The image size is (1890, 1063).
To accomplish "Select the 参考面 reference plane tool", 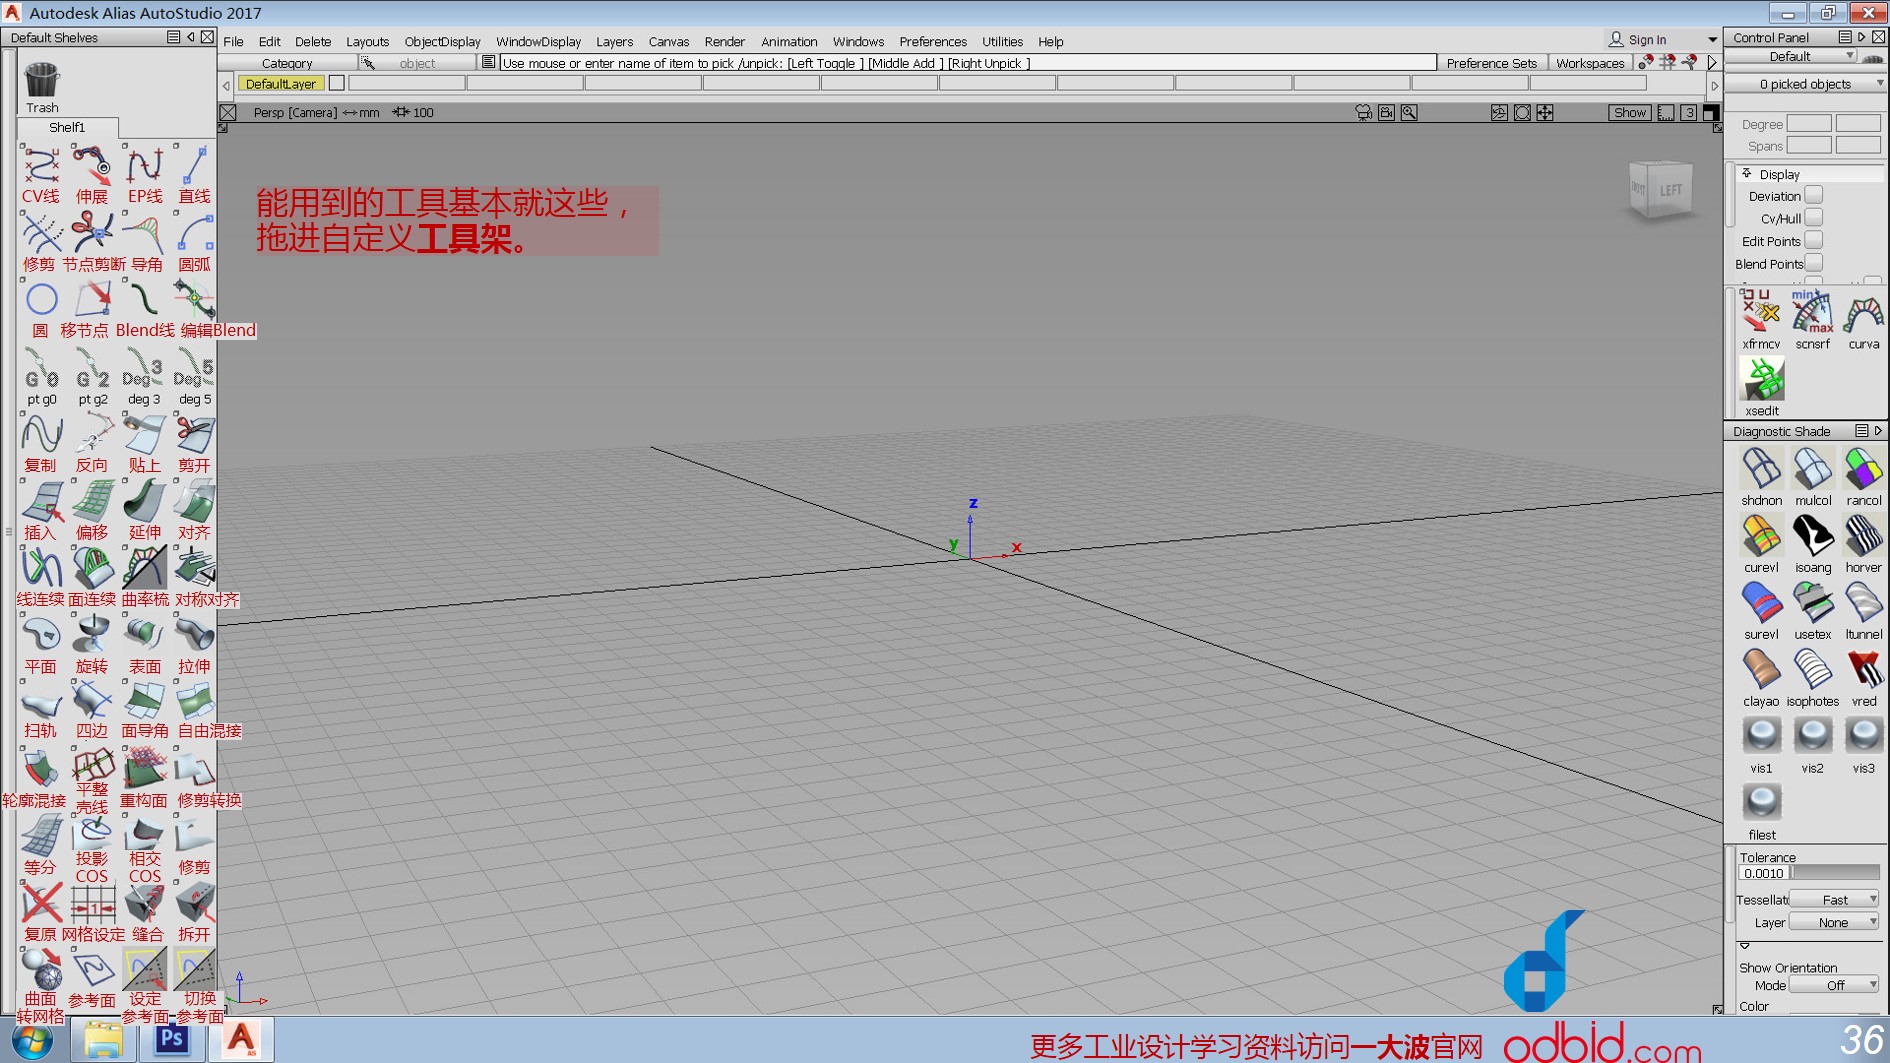I will (x=93, y=969).
